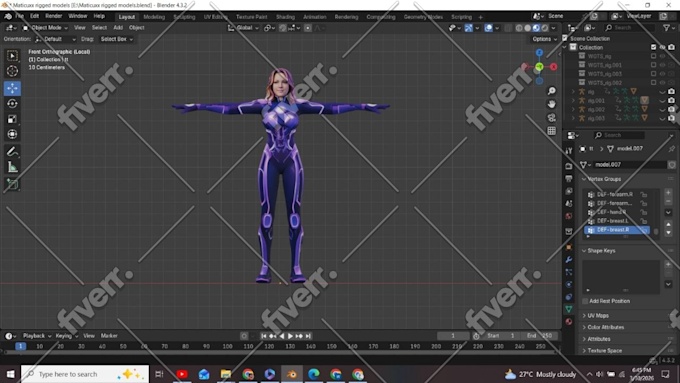This screenshot has width=680, height=383.
Task: Switch to the Modeling workspace tab
Action: (x=154, y=17)
